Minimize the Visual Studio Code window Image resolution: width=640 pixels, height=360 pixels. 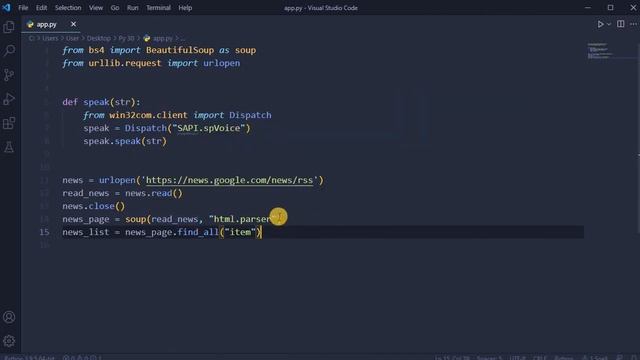[x=588, y=7]
